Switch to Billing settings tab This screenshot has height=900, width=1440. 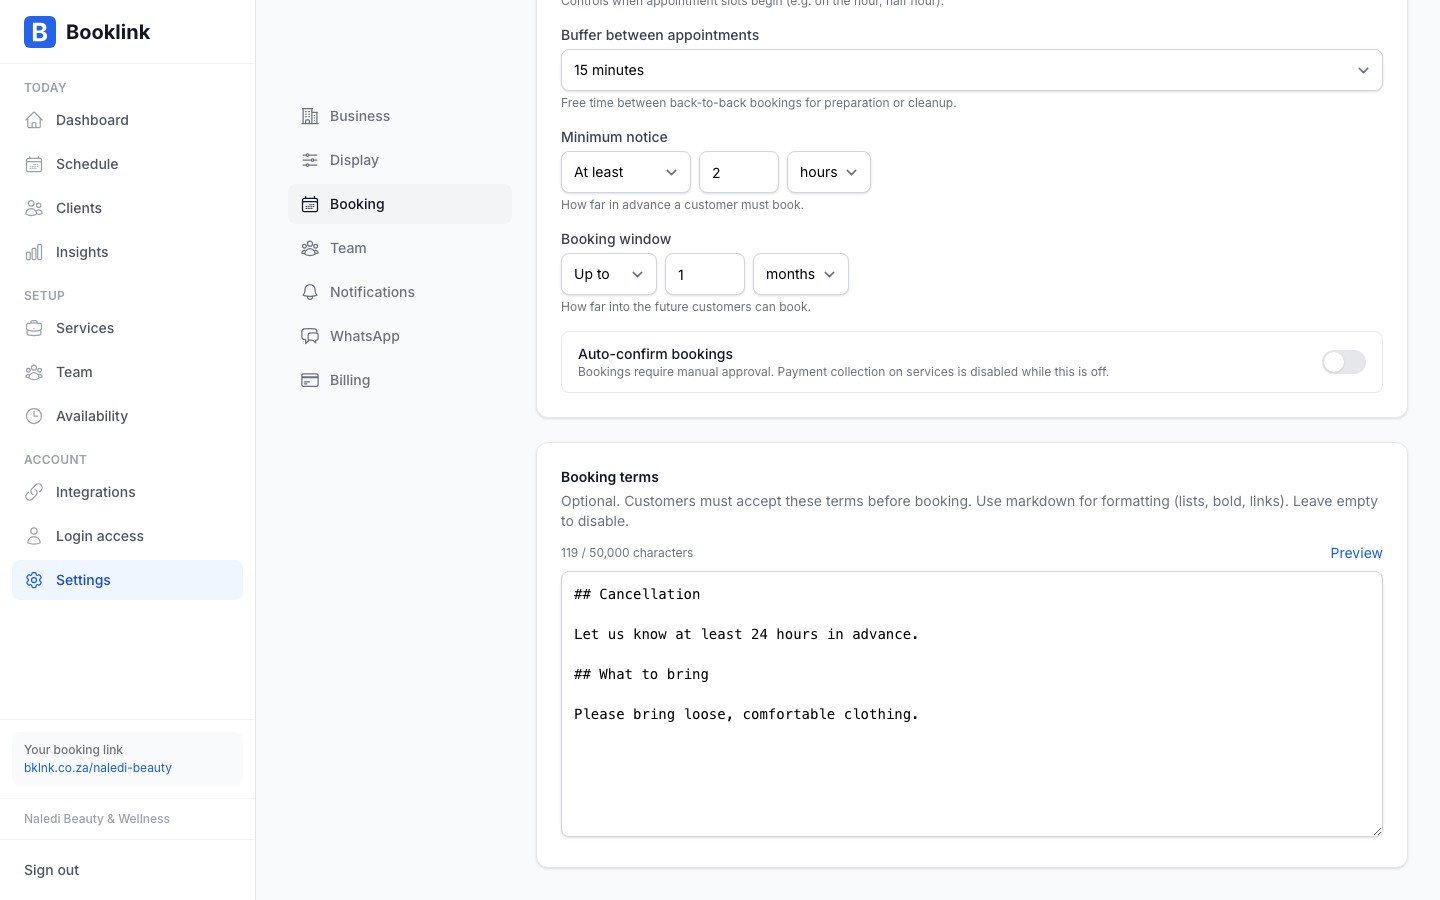coord(400,380)
